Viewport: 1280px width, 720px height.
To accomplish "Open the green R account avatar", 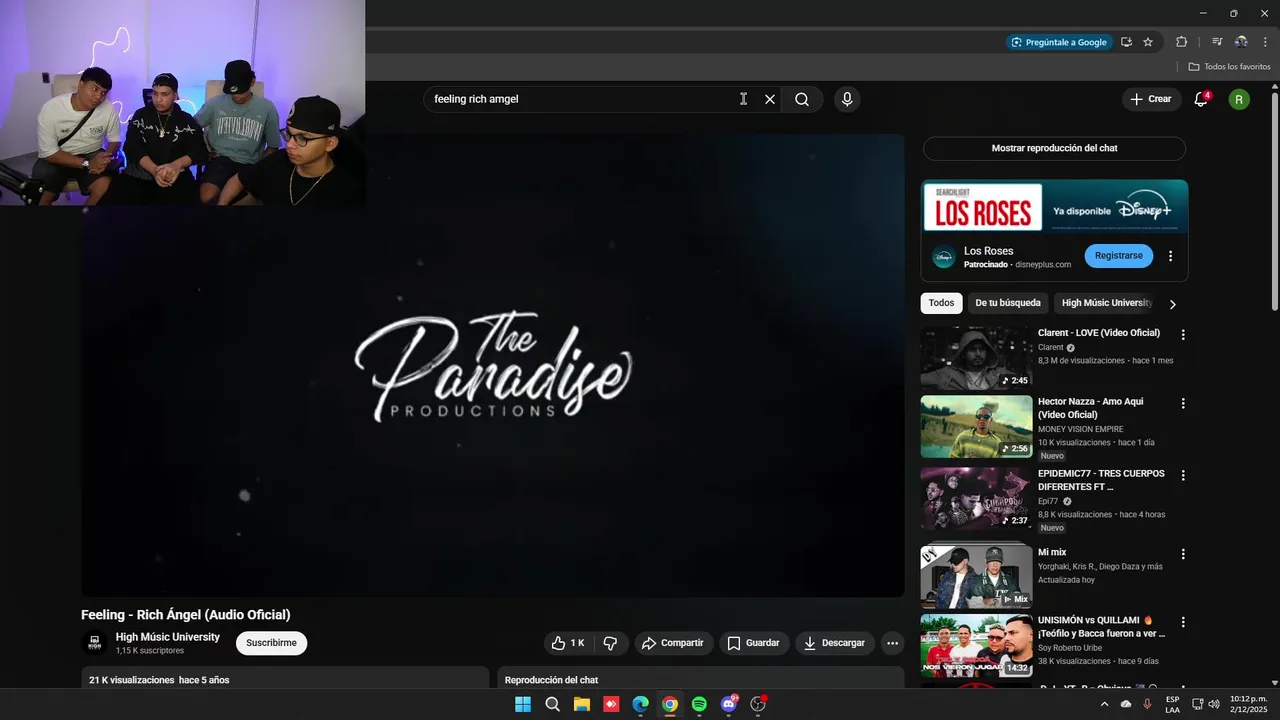I will pos(1239,99).
